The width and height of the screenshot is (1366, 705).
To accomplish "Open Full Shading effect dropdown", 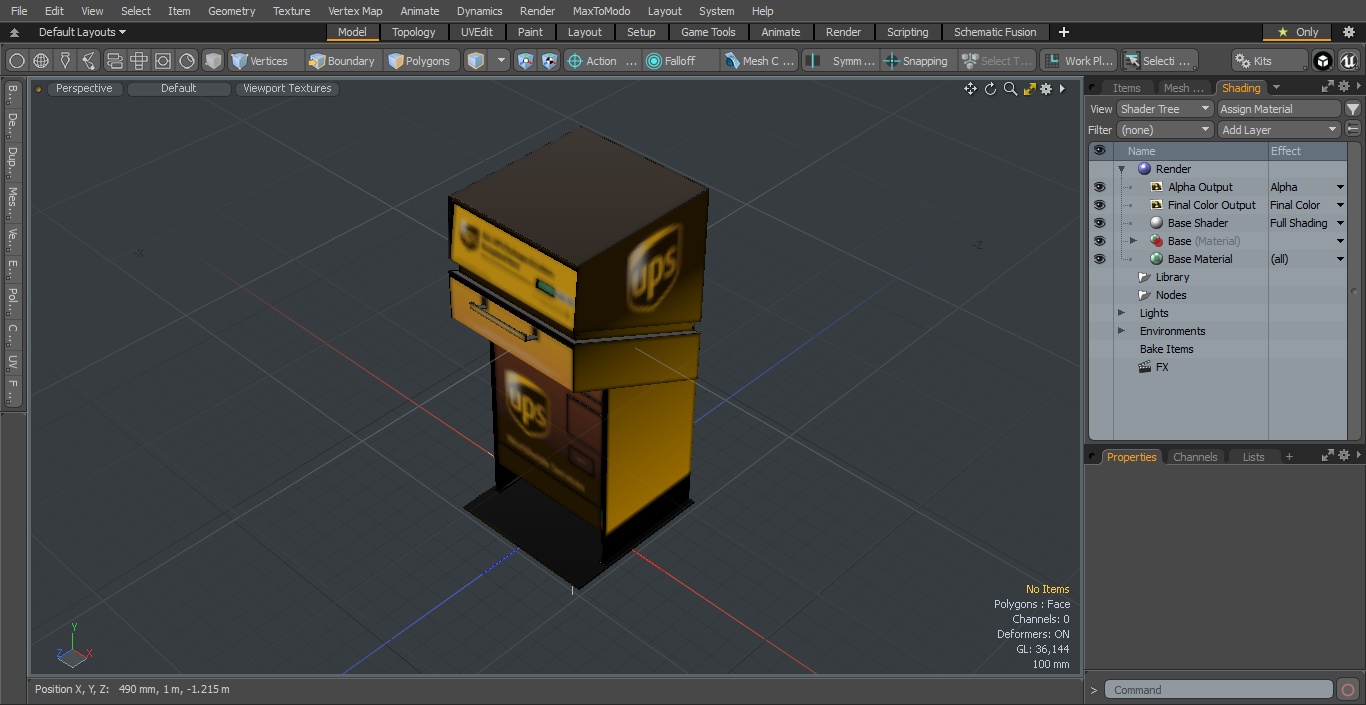I will tap(1340, 223).
